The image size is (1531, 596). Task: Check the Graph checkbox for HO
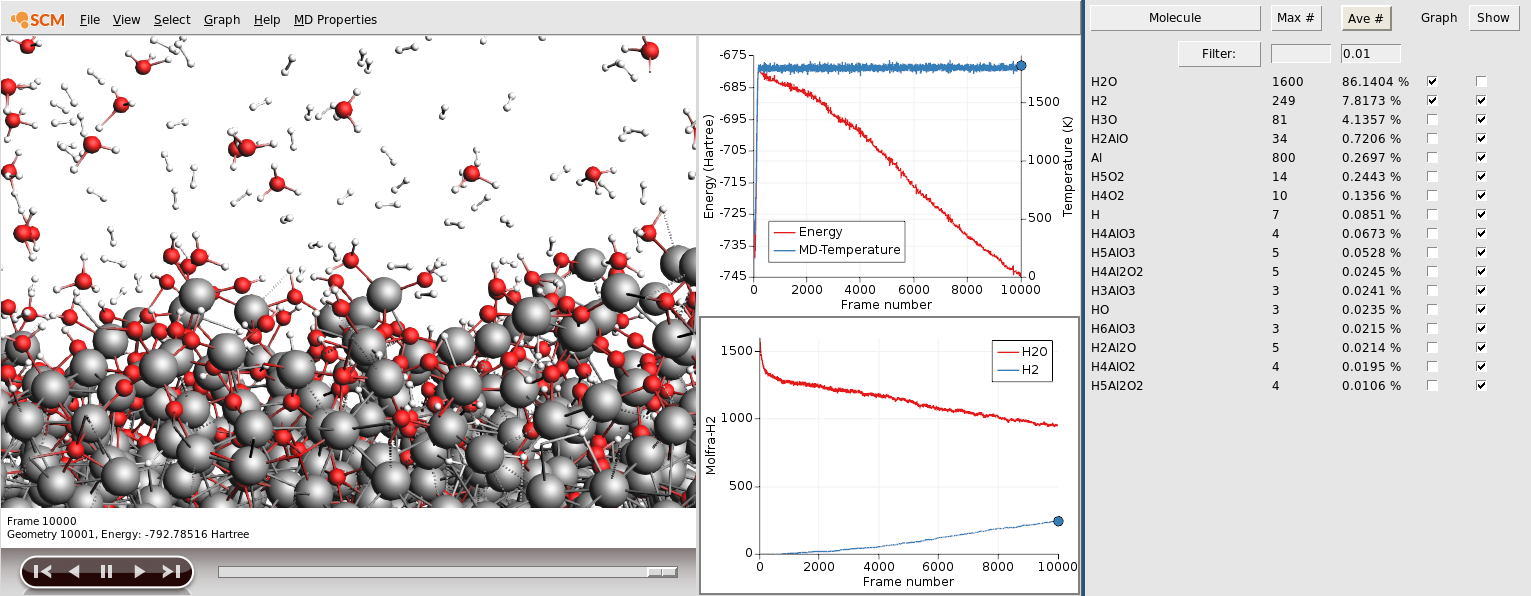click(x=1432, y=310)
